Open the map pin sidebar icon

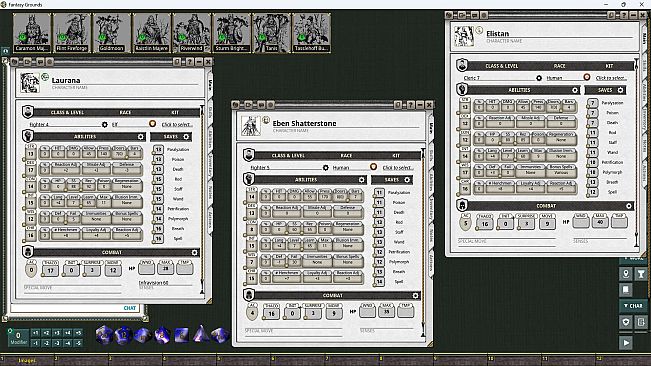[x=626, y=273]
